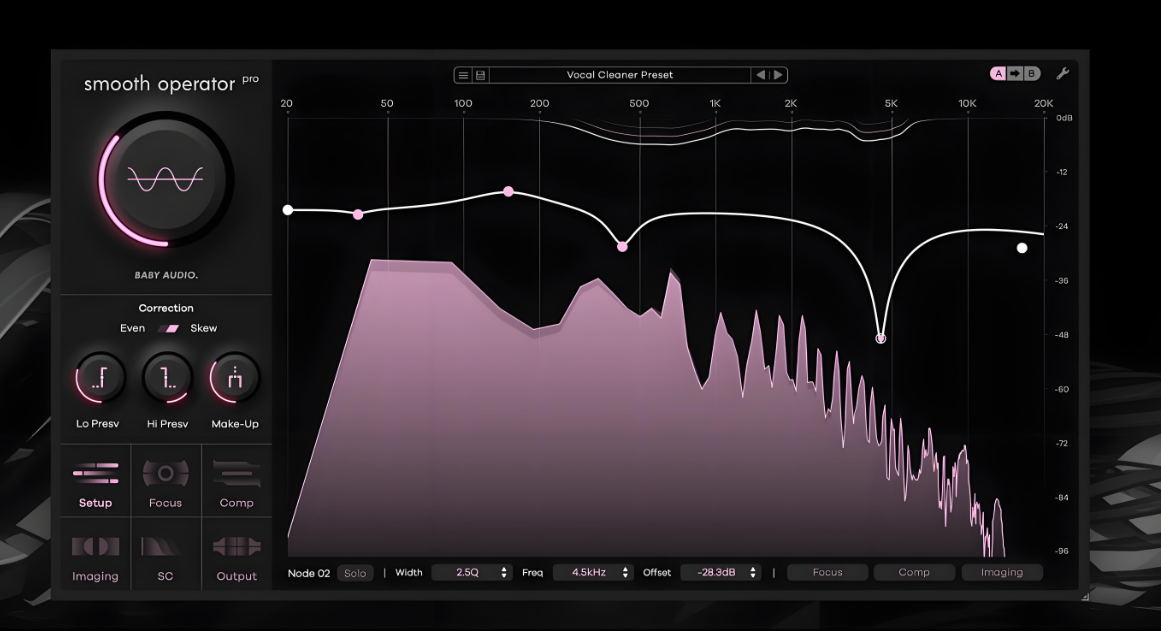The image size is (1161, 631).
Task: Click the '-48' dB scale label
Action: click(x=1062, y=335)
